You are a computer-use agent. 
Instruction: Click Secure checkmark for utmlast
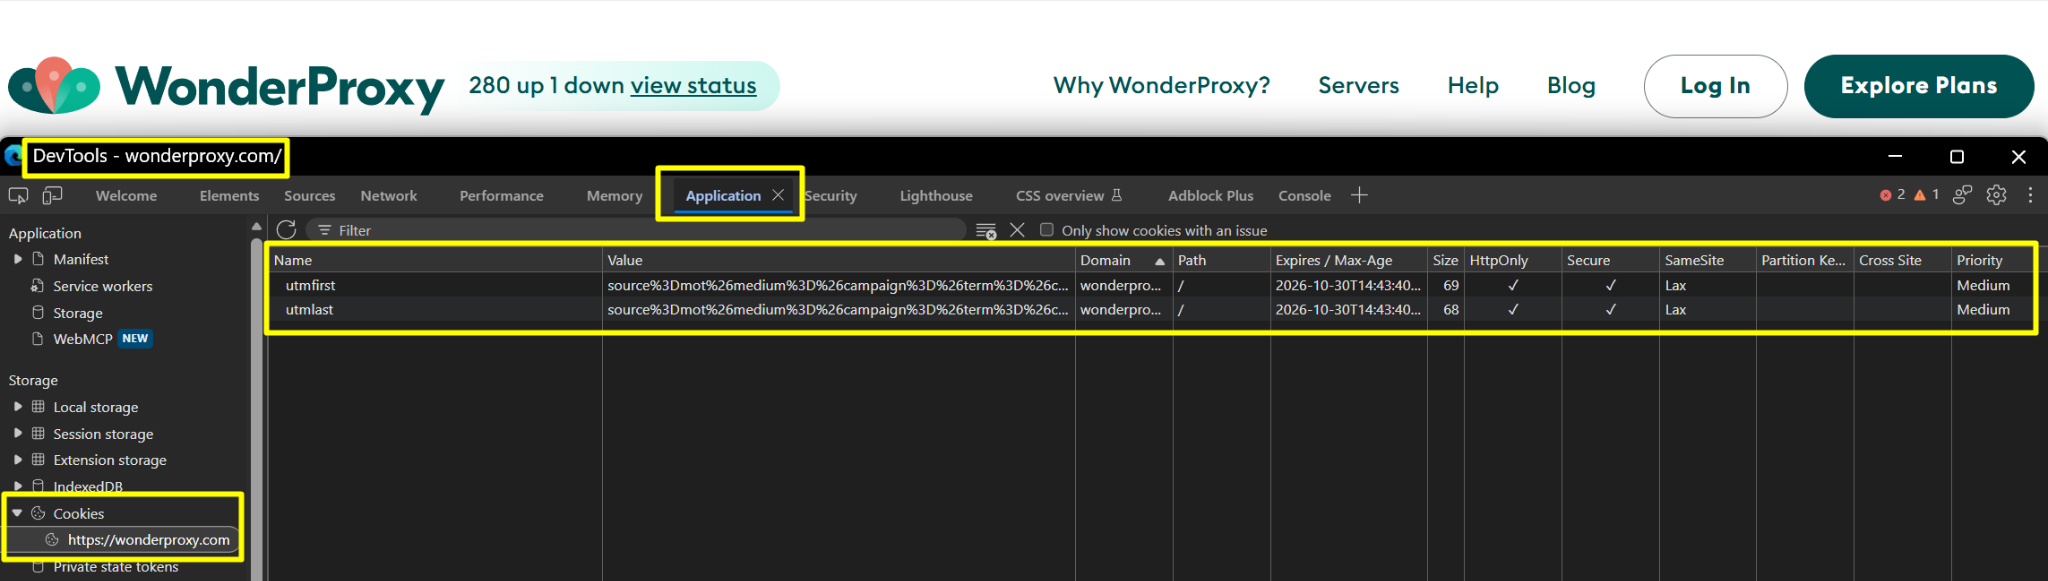pyautogui.click(x=1610, y=310)
